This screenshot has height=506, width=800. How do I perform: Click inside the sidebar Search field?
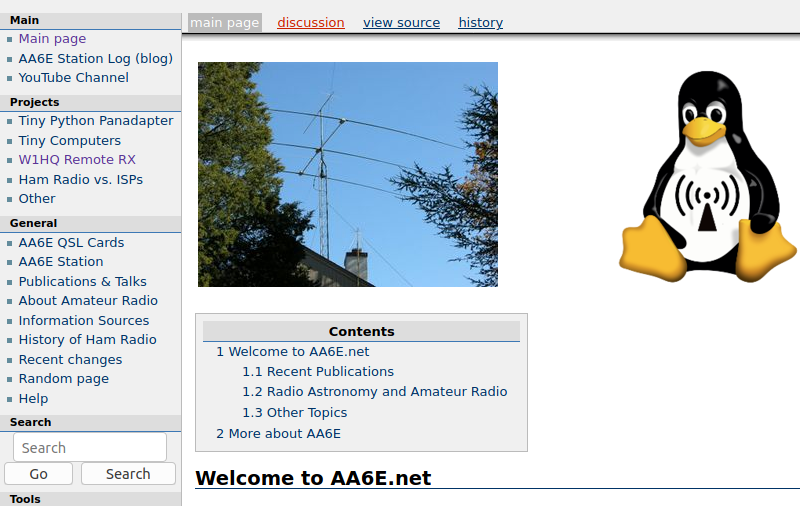pos(90,447)
